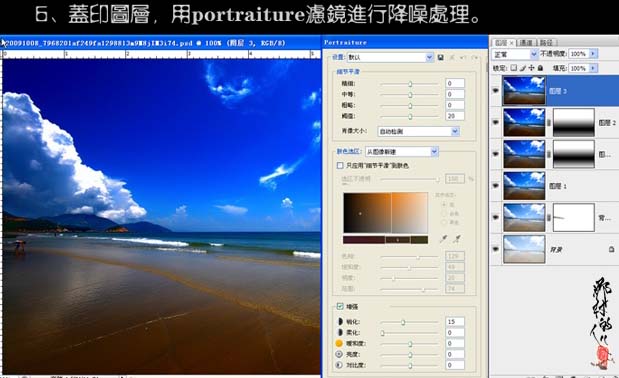Screen dimensions: 619x378
Task: Click the lock icon on the Background layer
Action: click(611, 249)
